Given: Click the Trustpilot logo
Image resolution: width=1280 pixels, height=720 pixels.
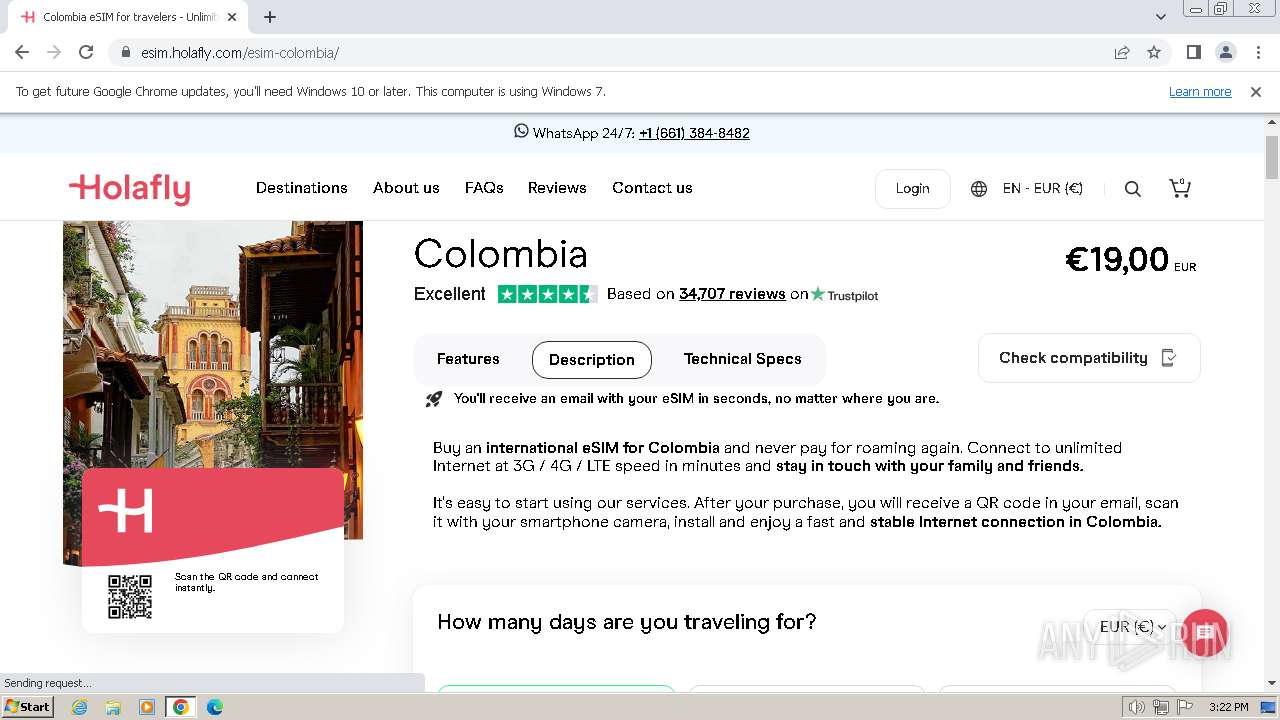Looking at the screenshot, I should click(845, 294).
